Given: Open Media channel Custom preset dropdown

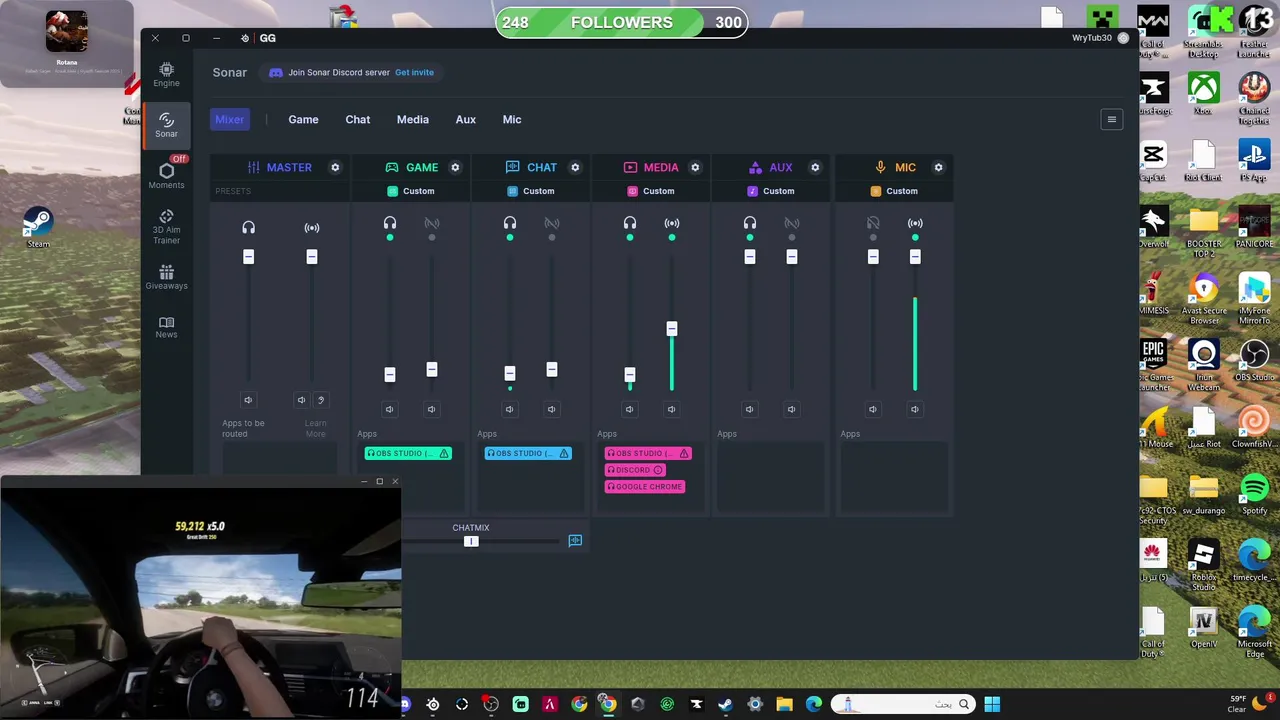Looking at the screenshot, I should coord(651,191).
